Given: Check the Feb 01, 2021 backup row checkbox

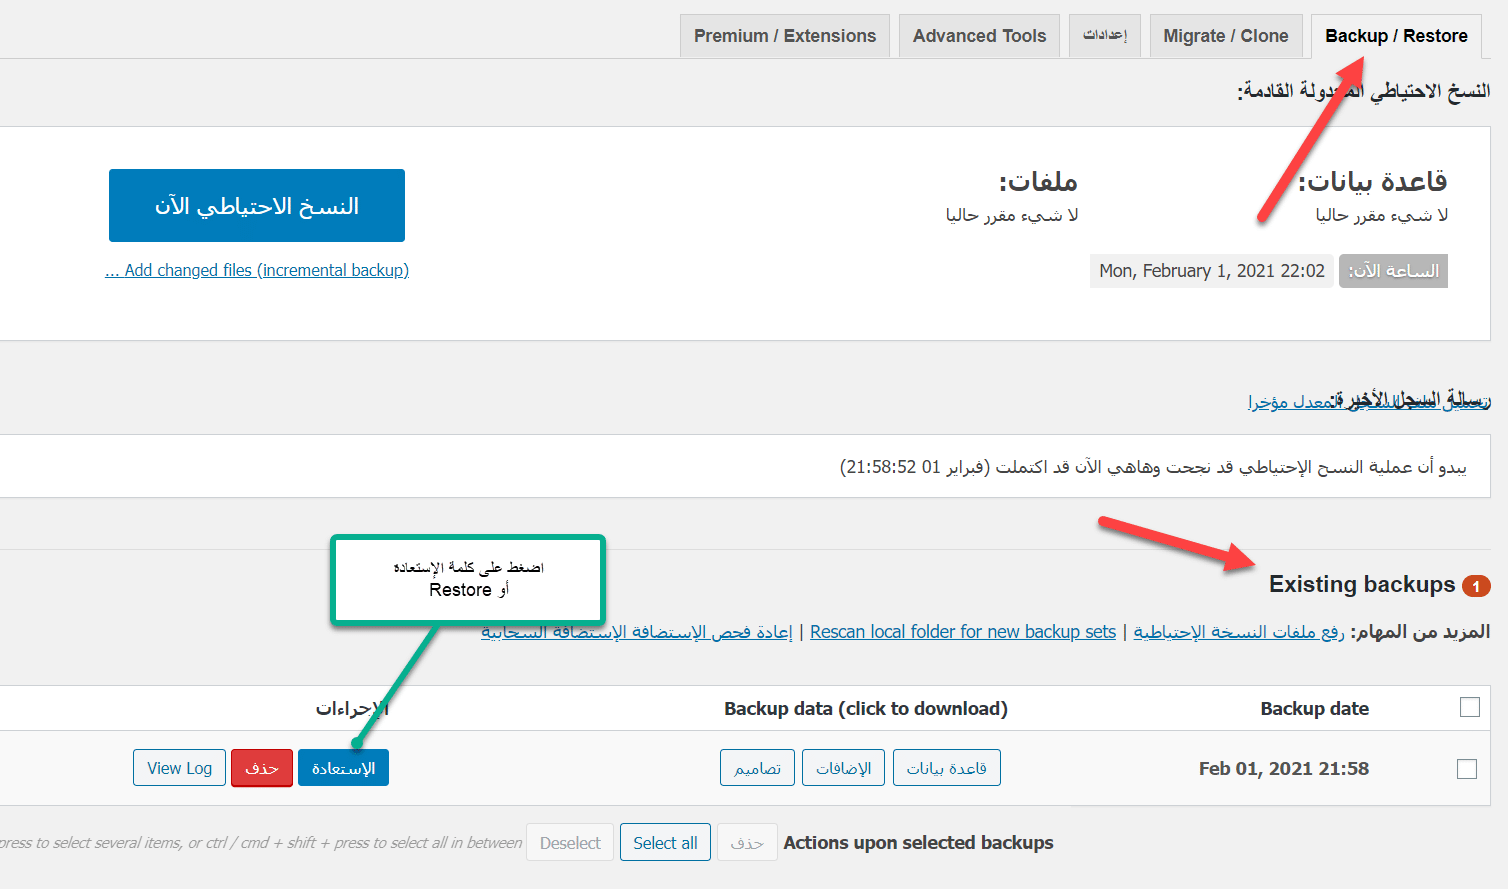Looking at the screenshot, I should pyautogui.click(x=1466, y=768).
